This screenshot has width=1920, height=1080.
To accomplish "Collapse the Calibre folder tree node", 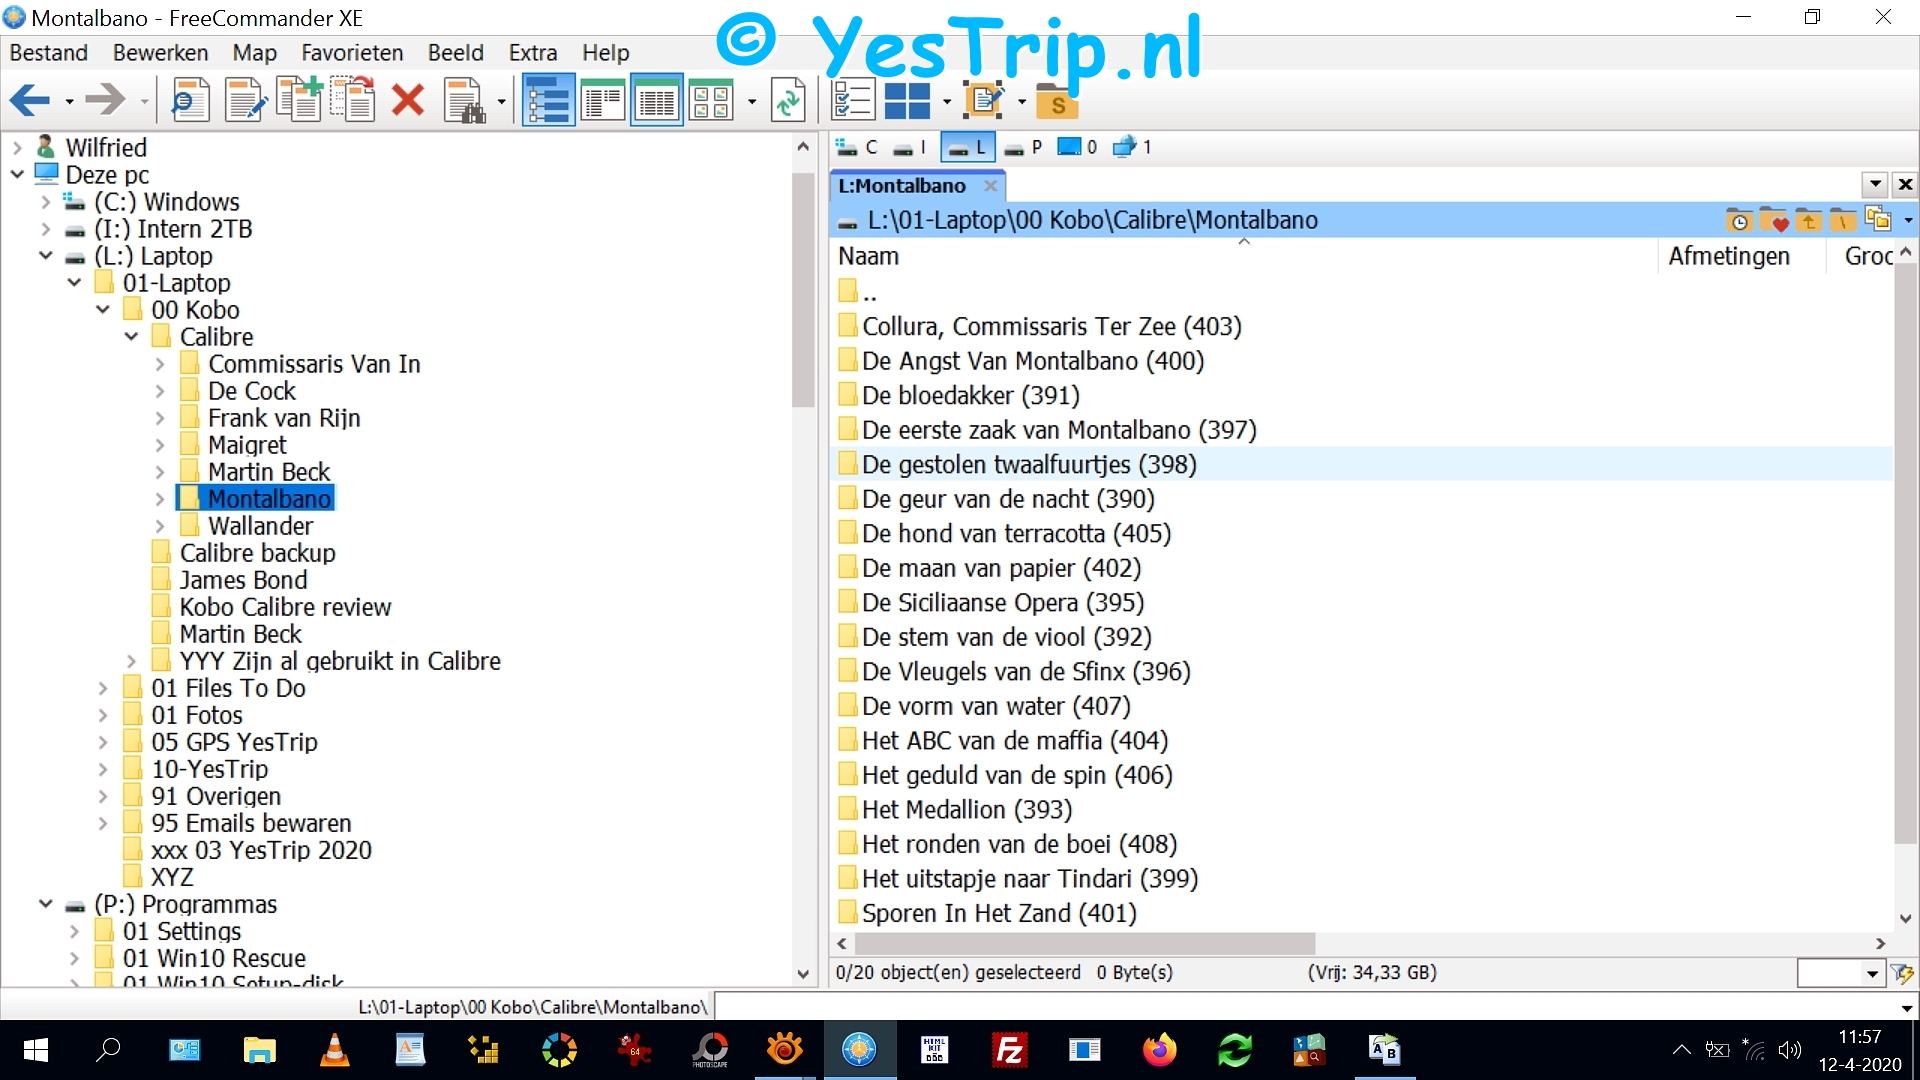I will (x=131, y=337).
